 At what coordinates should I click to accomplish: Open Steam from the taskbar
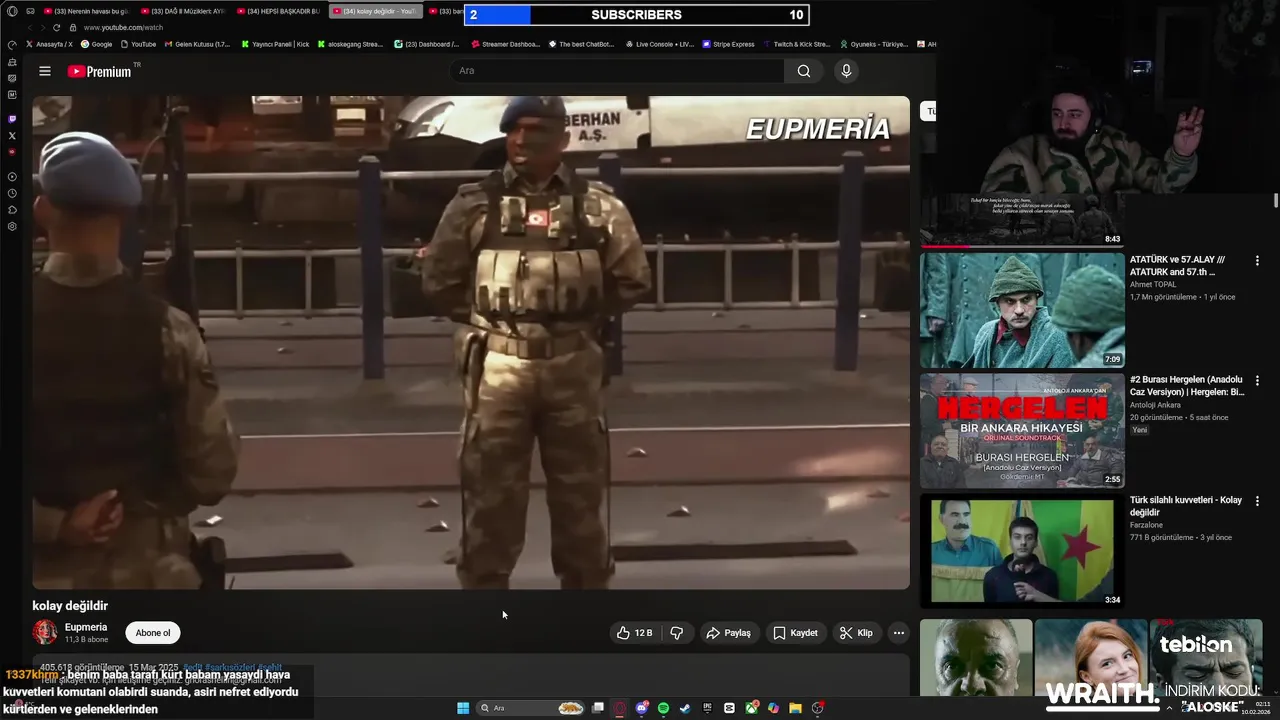tap(685, 708)
